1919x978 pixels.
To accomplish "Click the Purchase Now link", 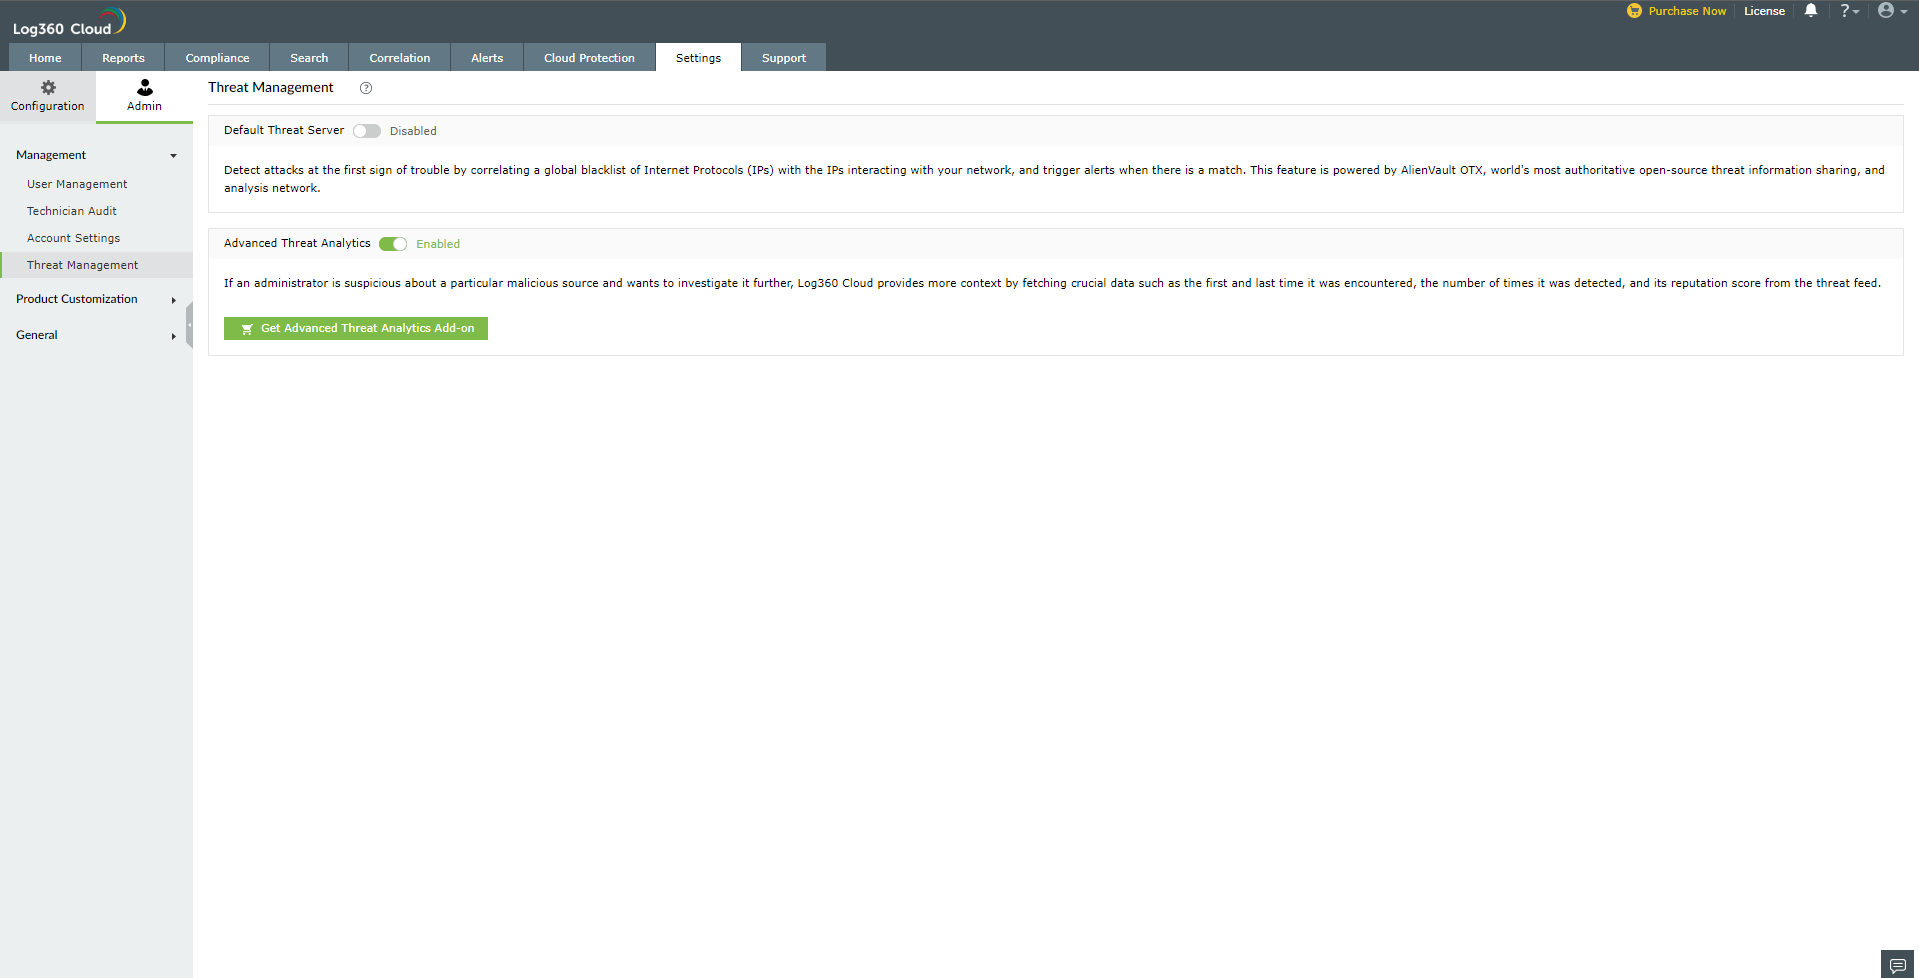I will coord(1687,11).
